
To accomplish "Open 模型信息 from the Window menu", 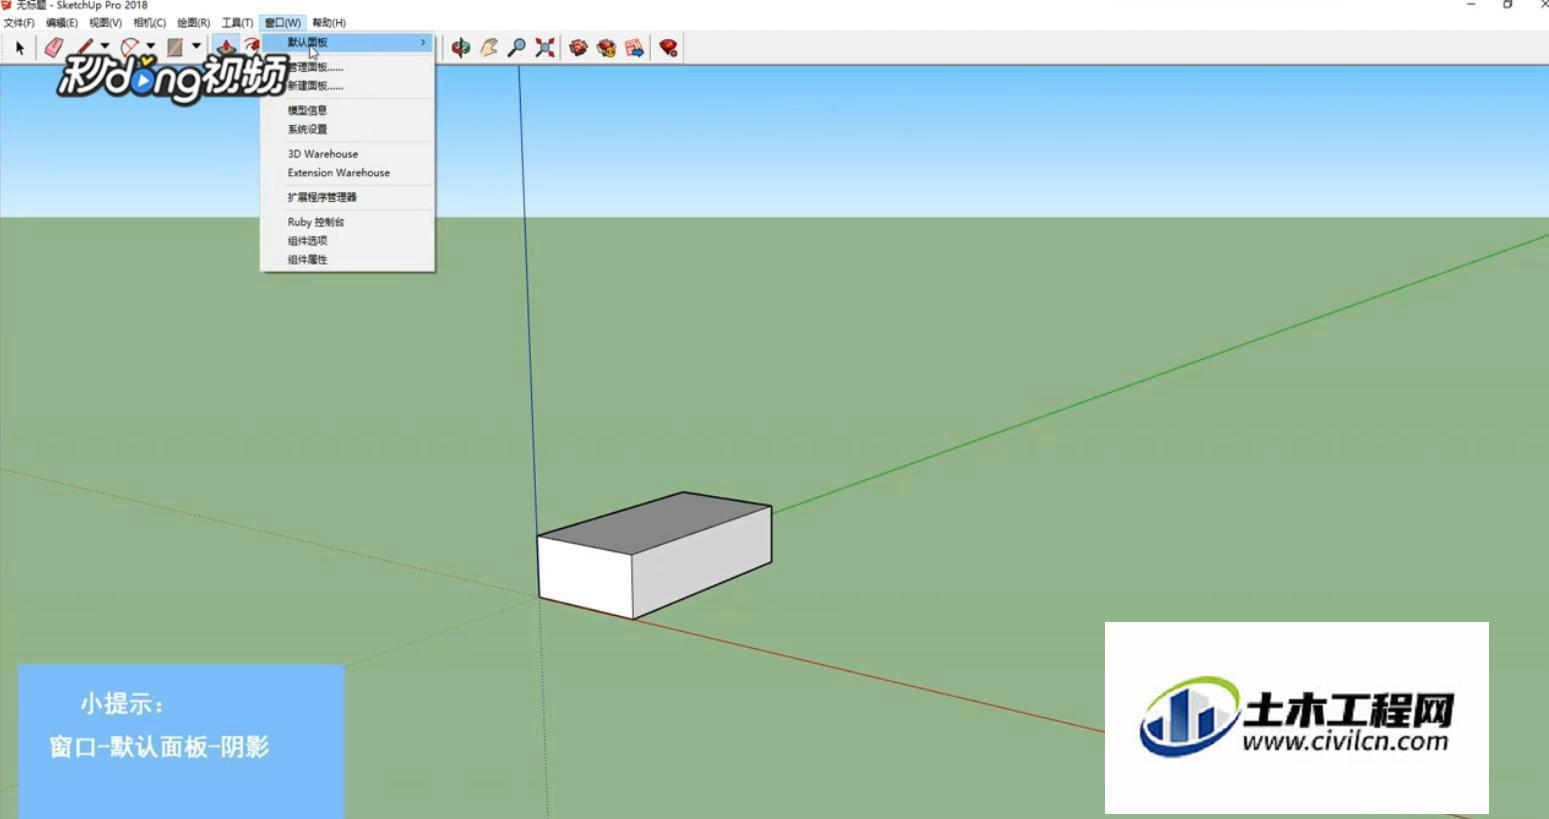I will [348, 110].
